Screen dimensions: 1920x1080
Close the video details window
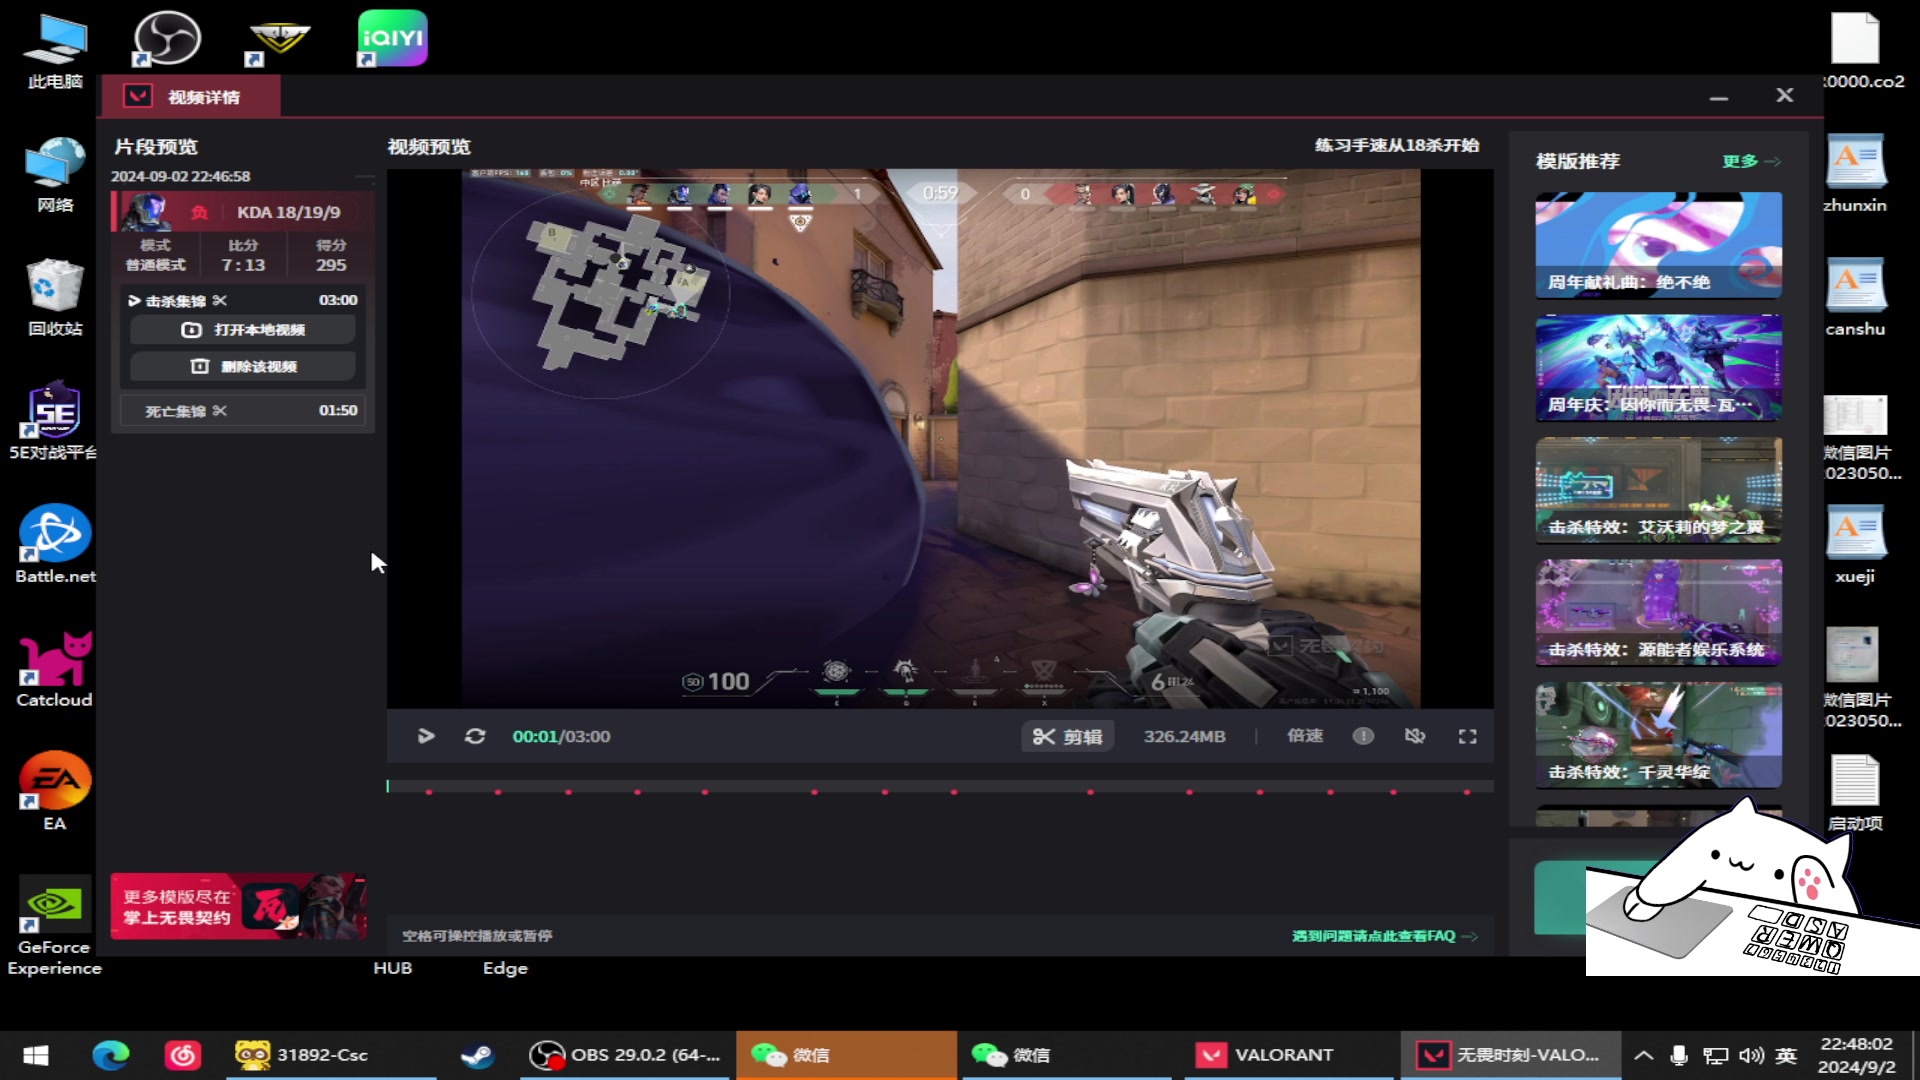point(1785,95)
